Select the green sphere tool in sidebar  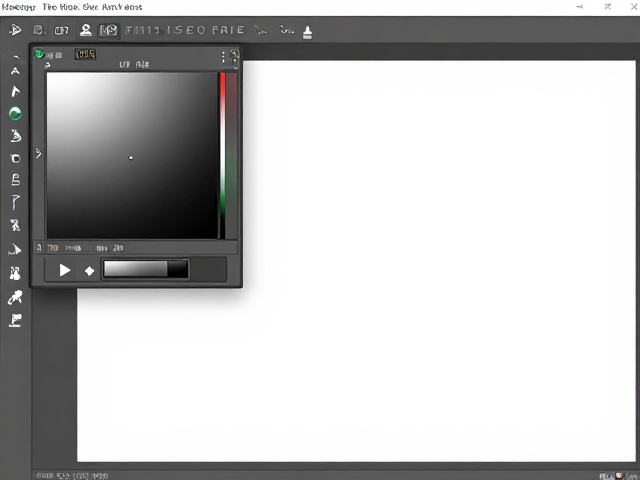[x=15, y=113]
